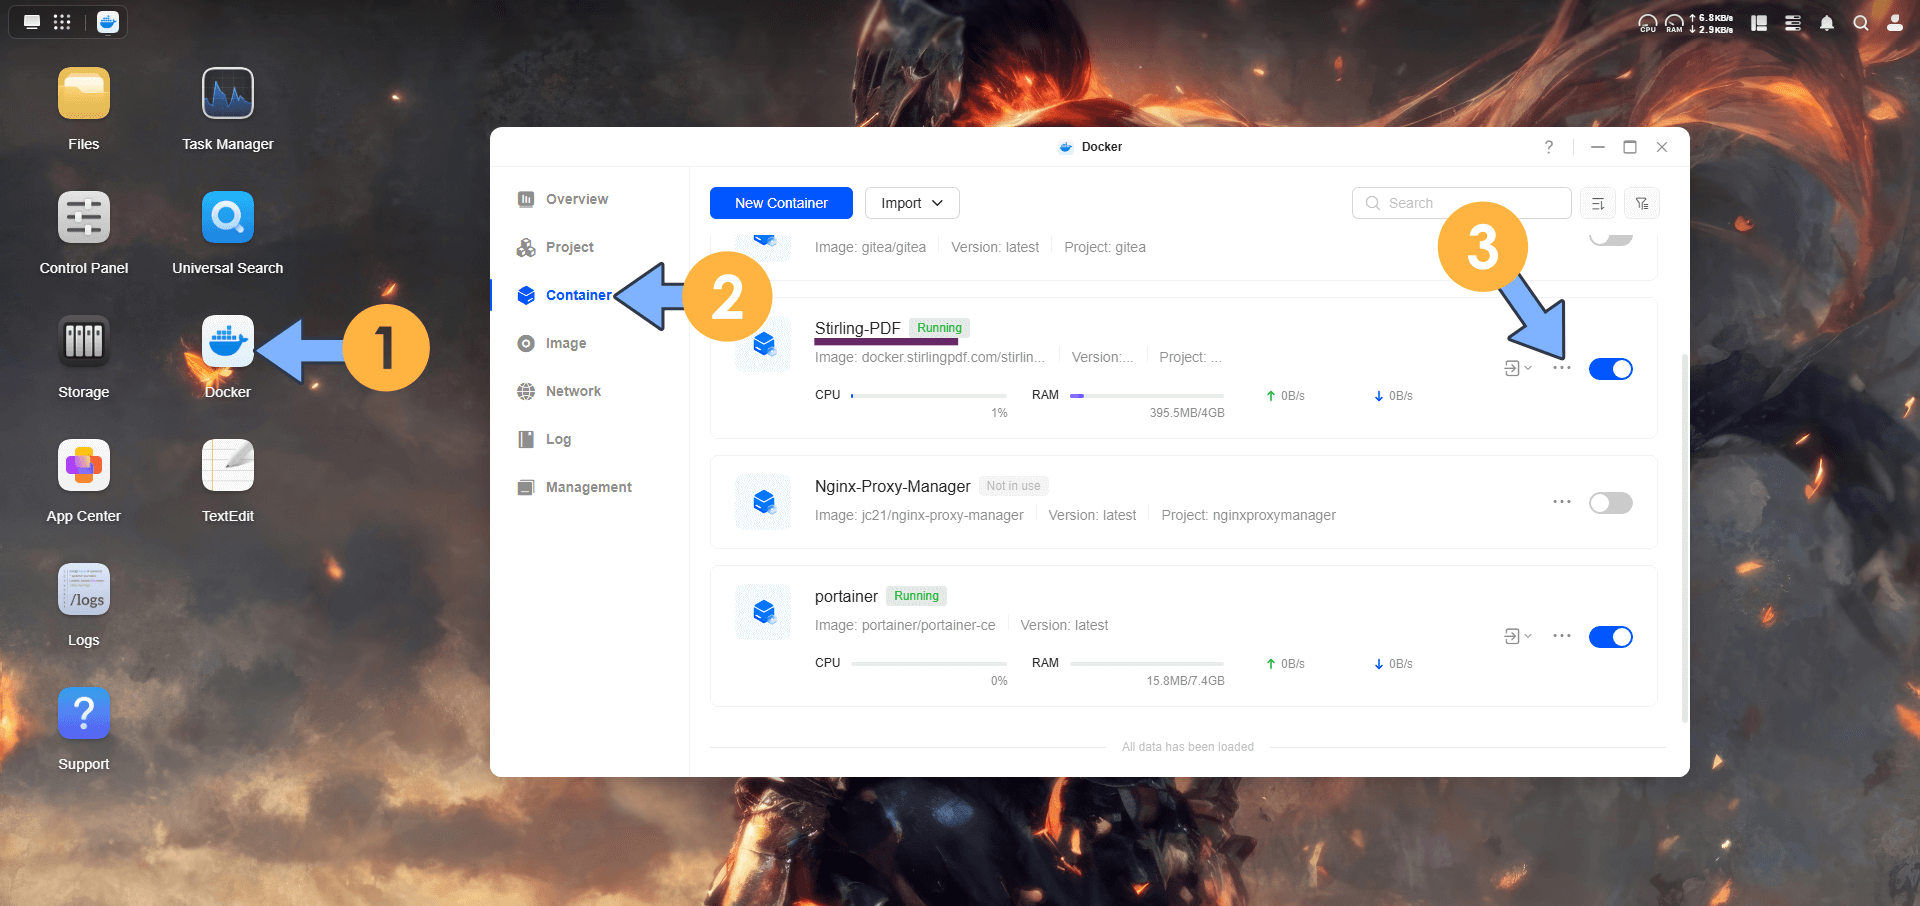The width and height of the screenshot is (1920, 906).
Task: Click 'Image: portainer/portainer-ce' text
Action: [905, 625]
